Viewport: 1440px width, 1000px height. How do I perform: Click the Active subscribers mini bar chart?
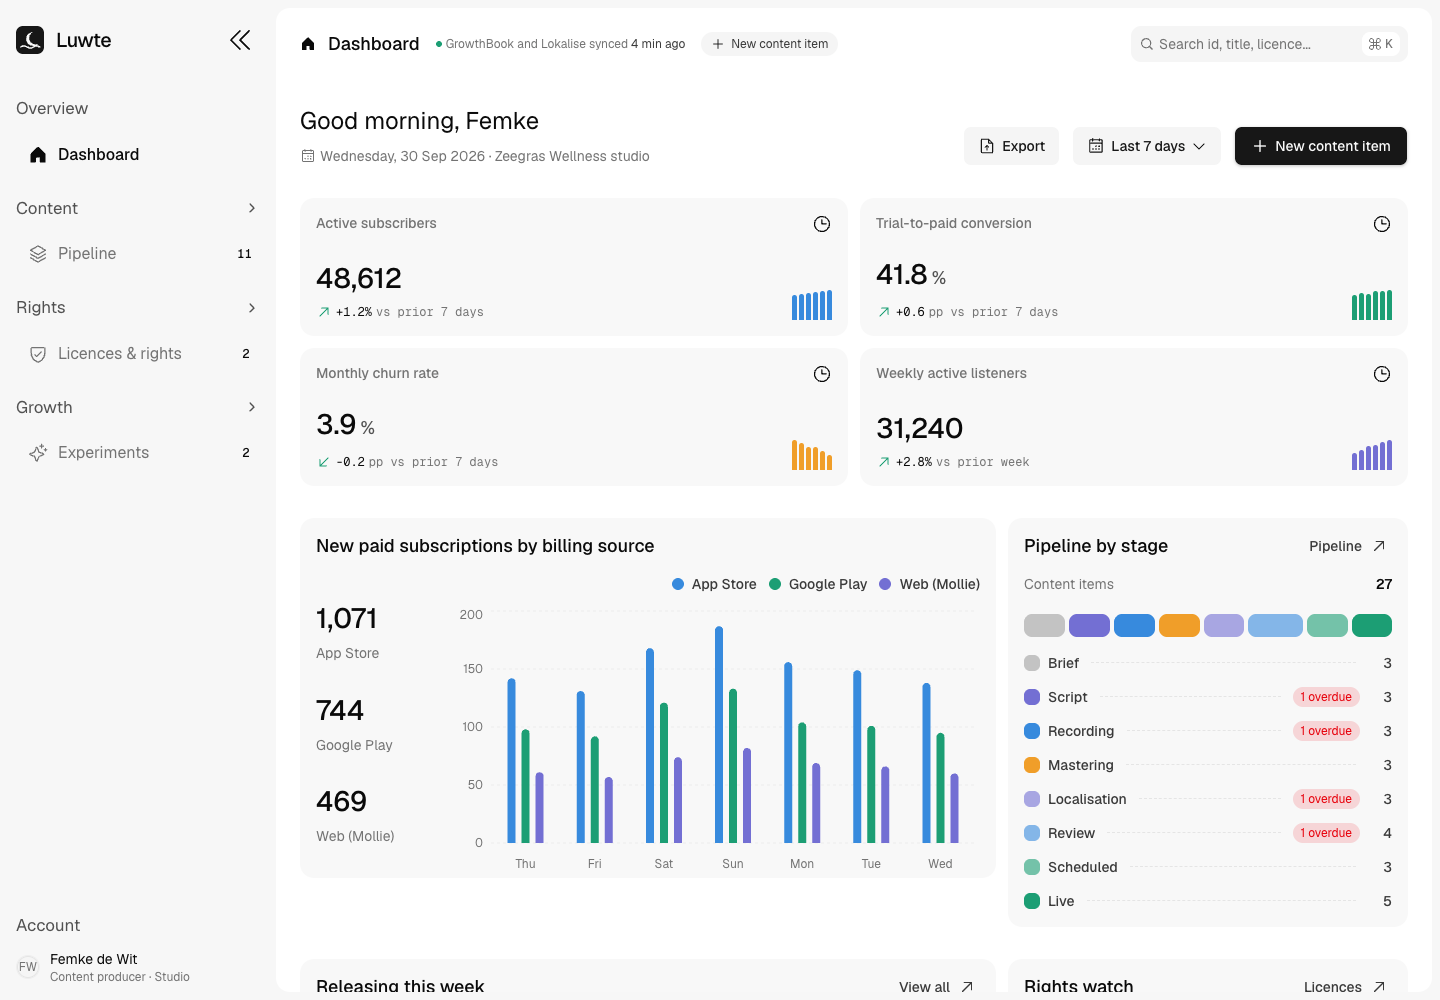click(x=812, y=305)
